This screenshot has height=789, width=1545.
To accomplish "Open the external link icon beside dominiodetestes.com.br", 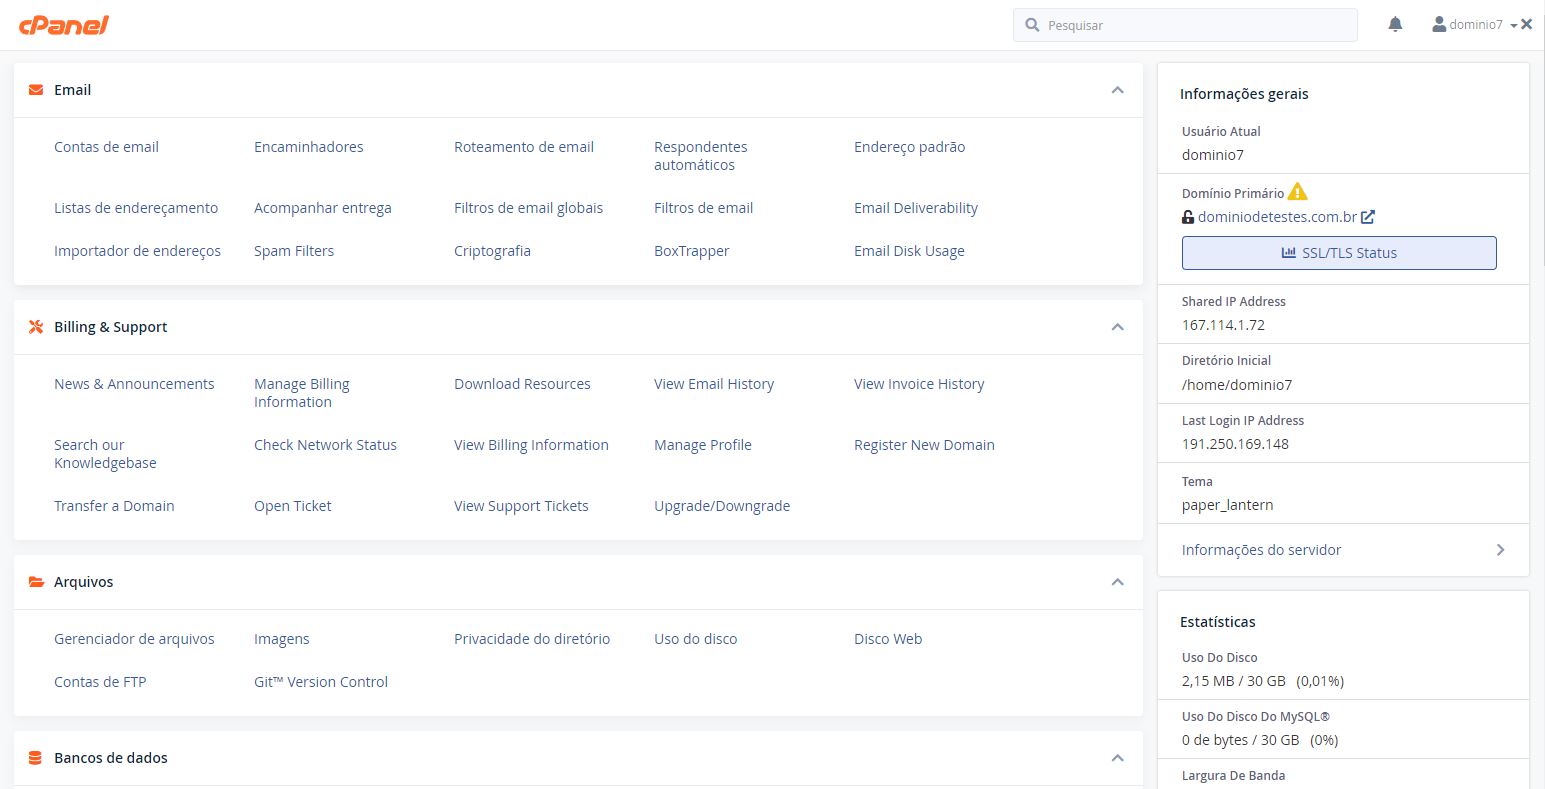I will (1368, 216).
